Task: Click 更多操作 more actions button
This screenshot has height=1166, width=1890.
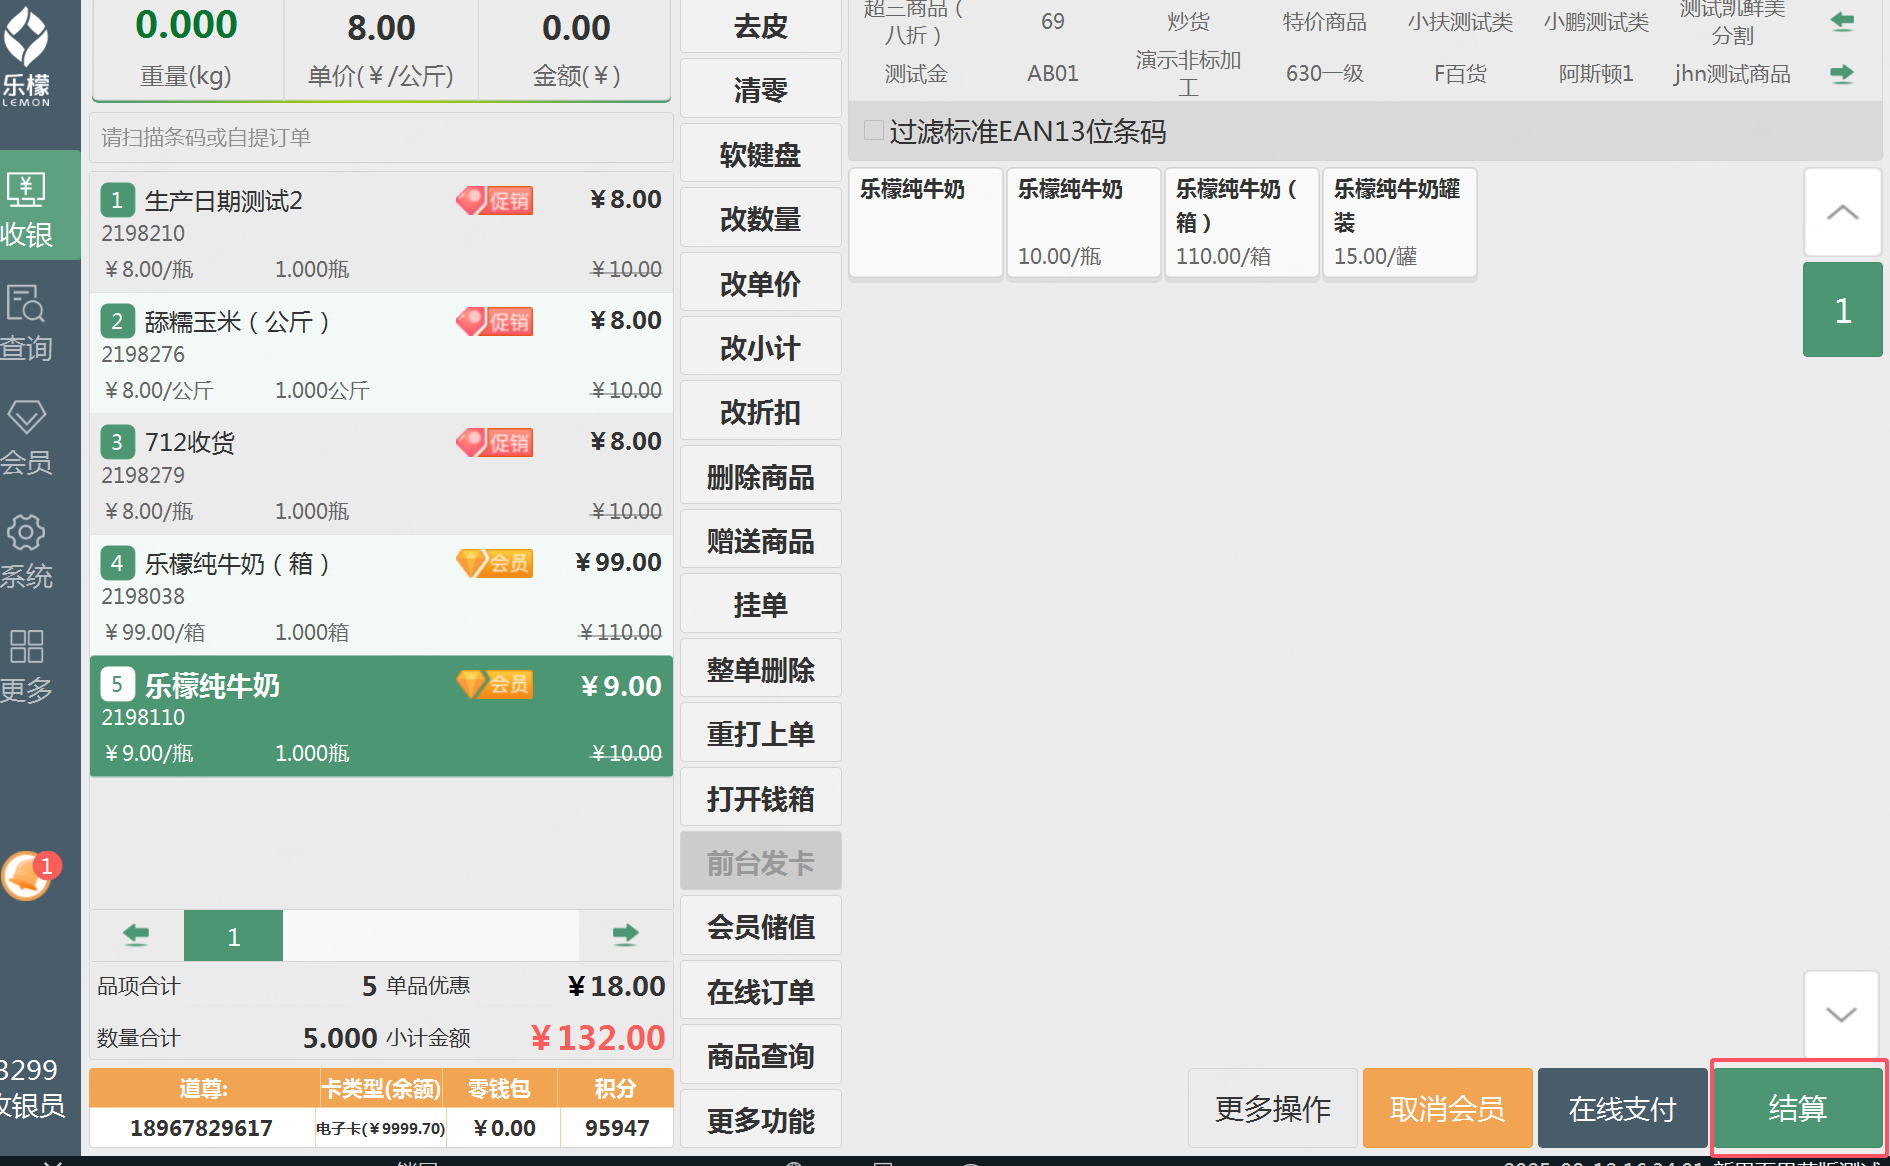Action: 1272,1108
